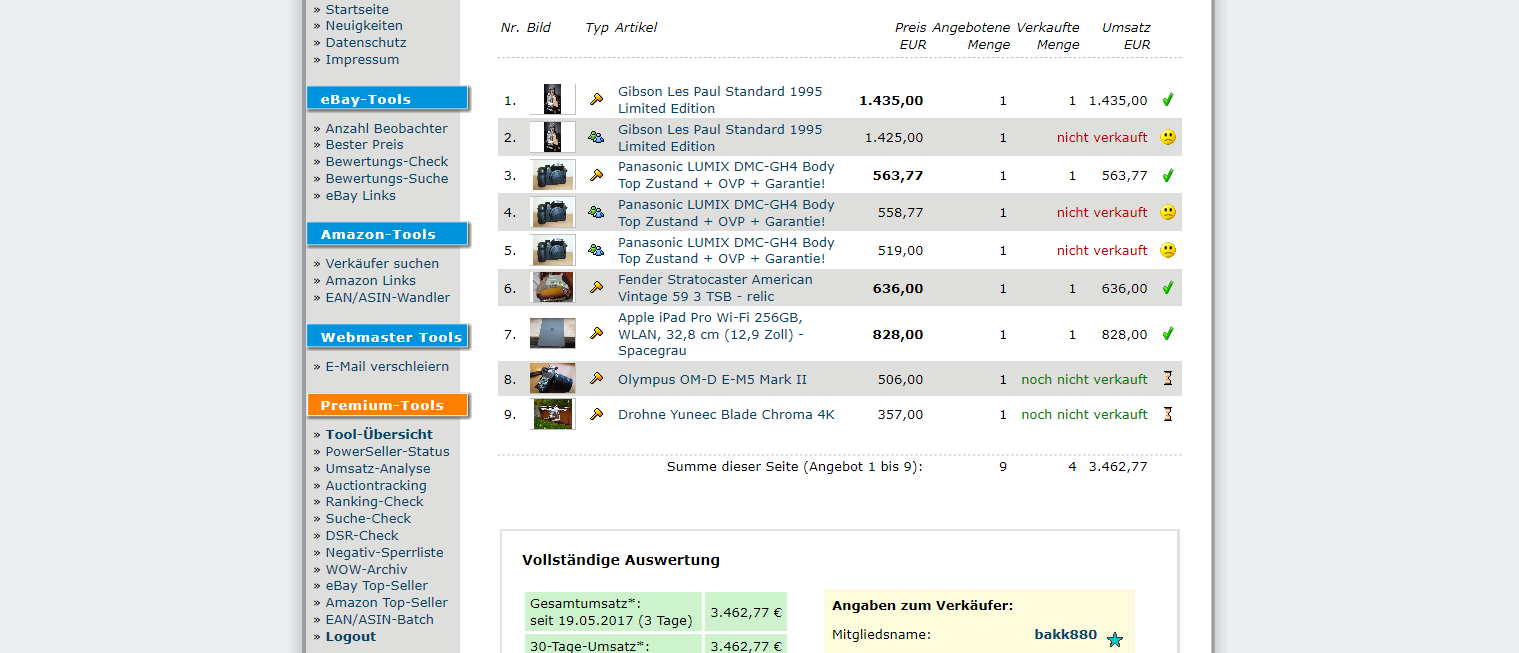This screenshot has width=1519, height=653.
Task: Click the hammer icon beside Drohne Yuneec Blade
Action: click(x=597, y=414)
